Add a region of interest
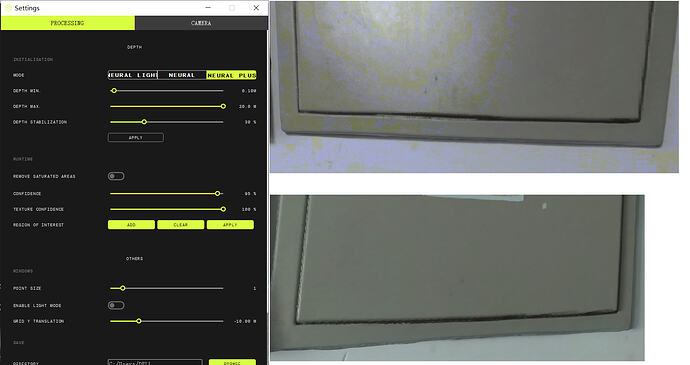 (131, 225)
